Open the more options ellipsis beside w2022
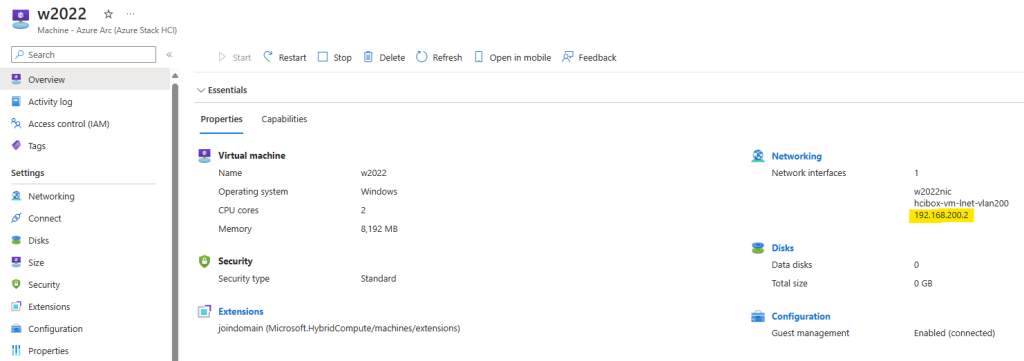1024x361 pixels. click(x=131, y=14)
